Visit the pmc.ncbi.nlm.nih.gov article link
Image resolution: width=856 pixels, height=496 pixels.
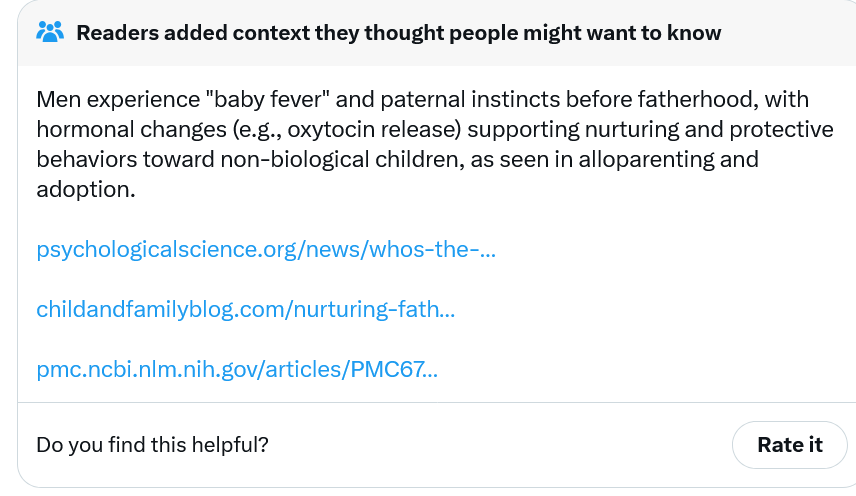[237, 370]
